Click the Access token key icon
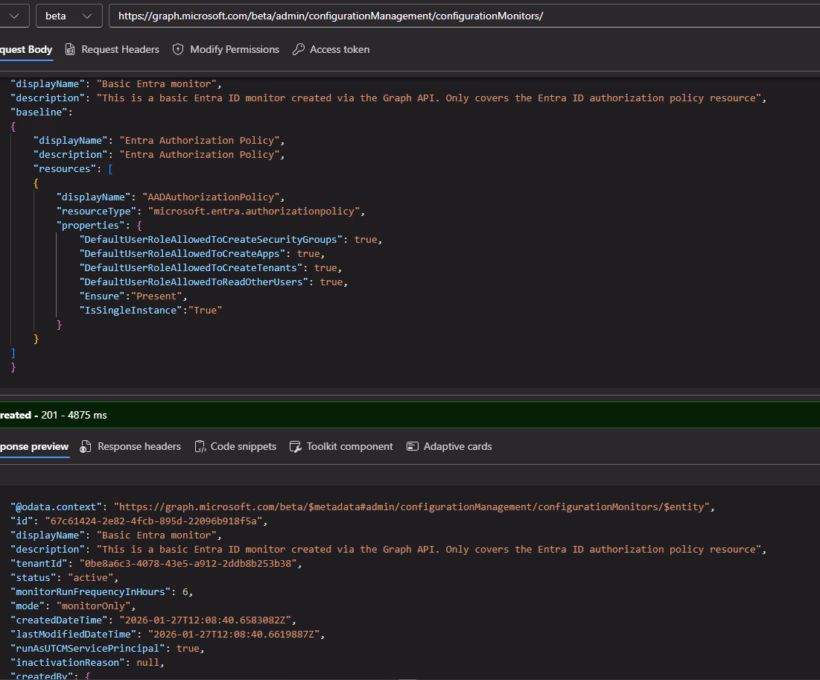 [x=299, y=50]
